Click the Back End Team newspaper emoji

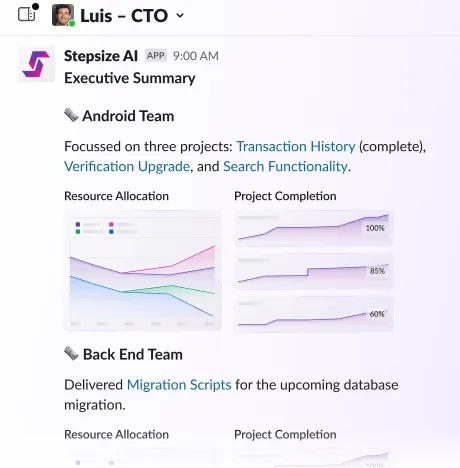point(71,354)
